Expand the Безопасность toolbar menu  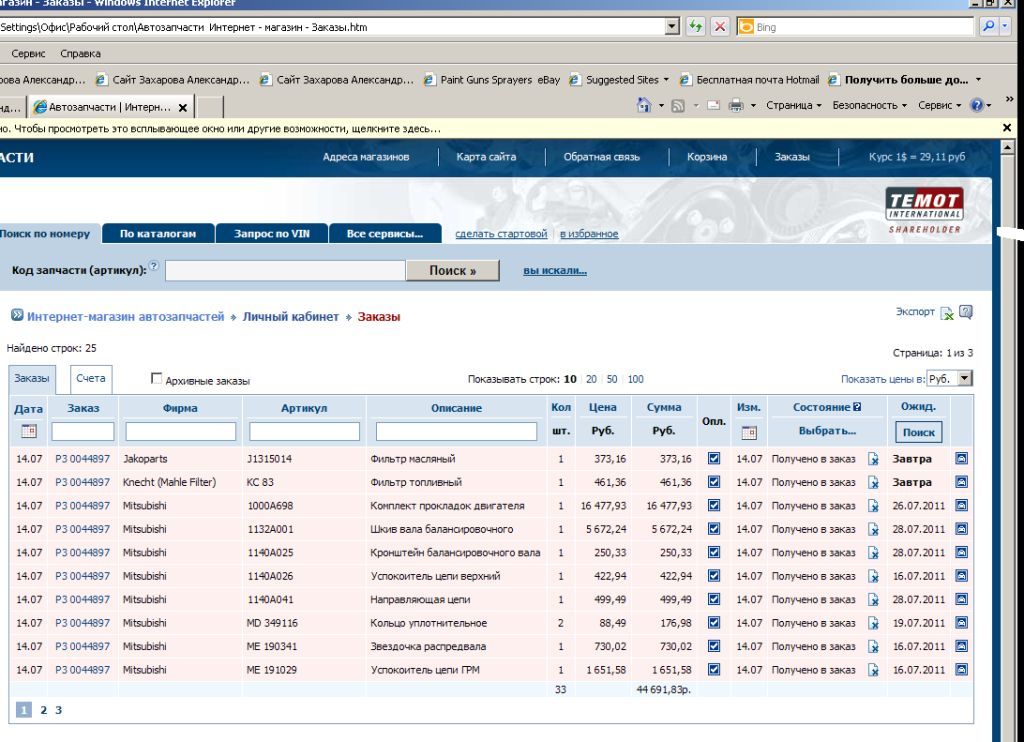870,105
